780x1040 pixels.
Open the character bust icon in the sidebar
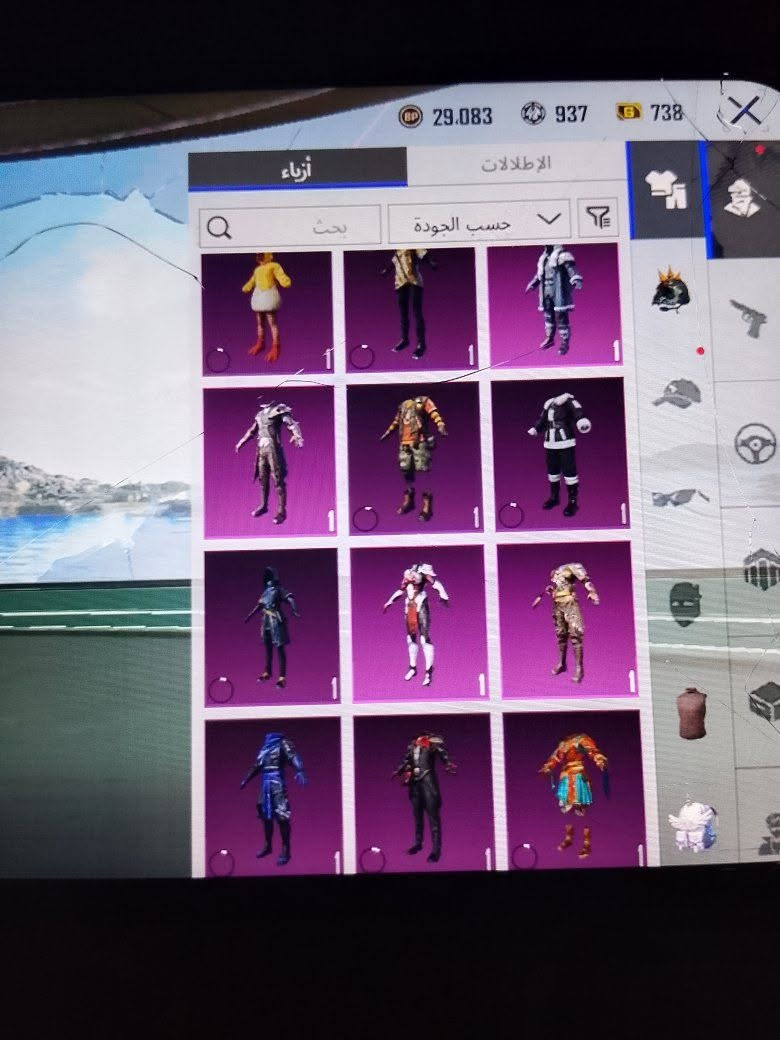click(x=744, y=199)
